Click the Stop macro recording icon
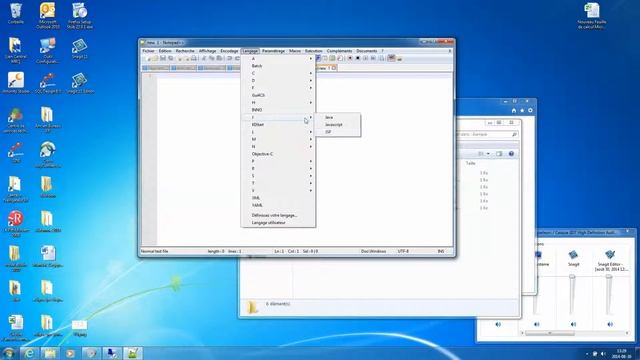The height and width of the screenshot is (360, 640). tap(358, 59)
